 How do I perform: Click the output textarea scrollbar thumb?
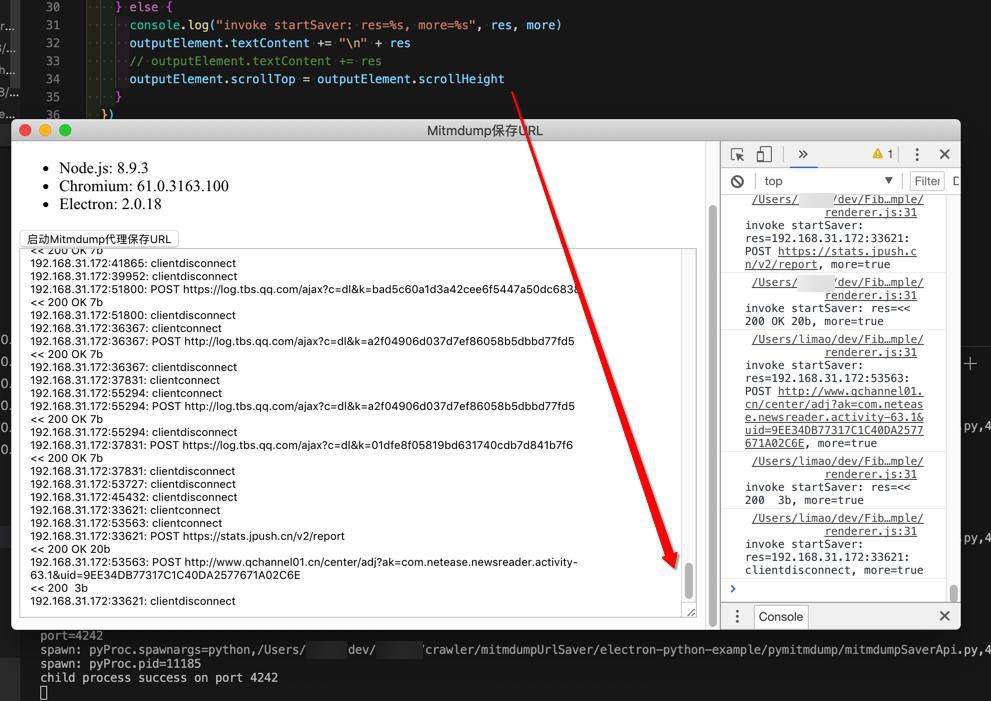pyautogui.click(x=689, y=580)
